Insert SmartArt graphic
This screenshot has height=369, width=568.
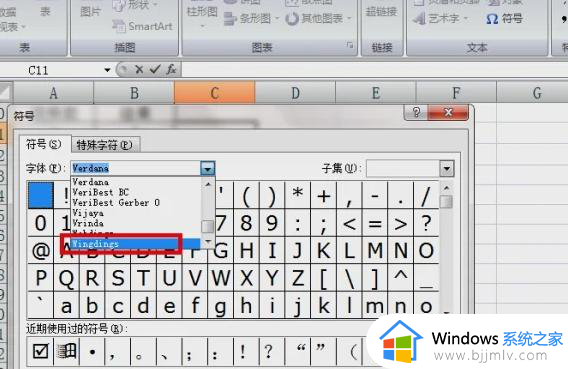pyautogui.click(x=143, y=26)
